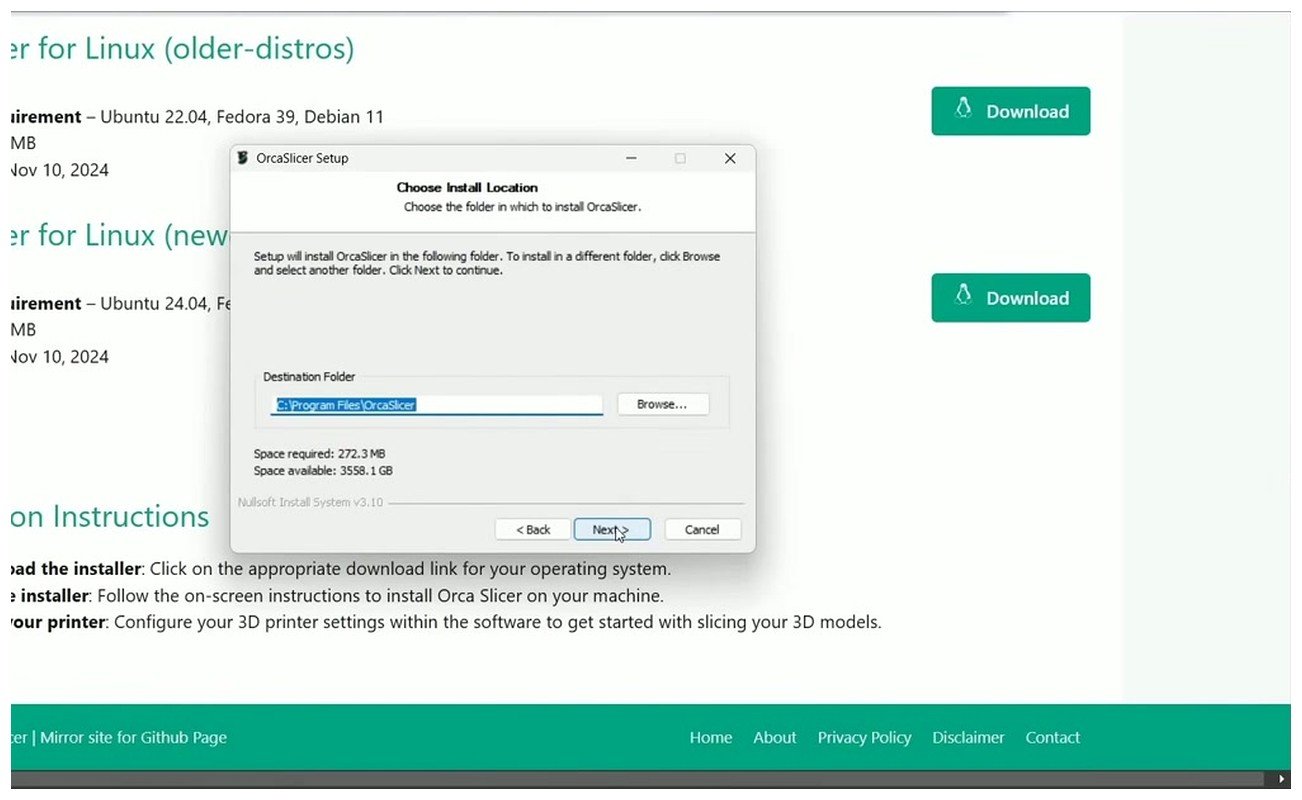Go Back in the installer wizard
This screenshot has width=1302, height=800.
[533, 529]
